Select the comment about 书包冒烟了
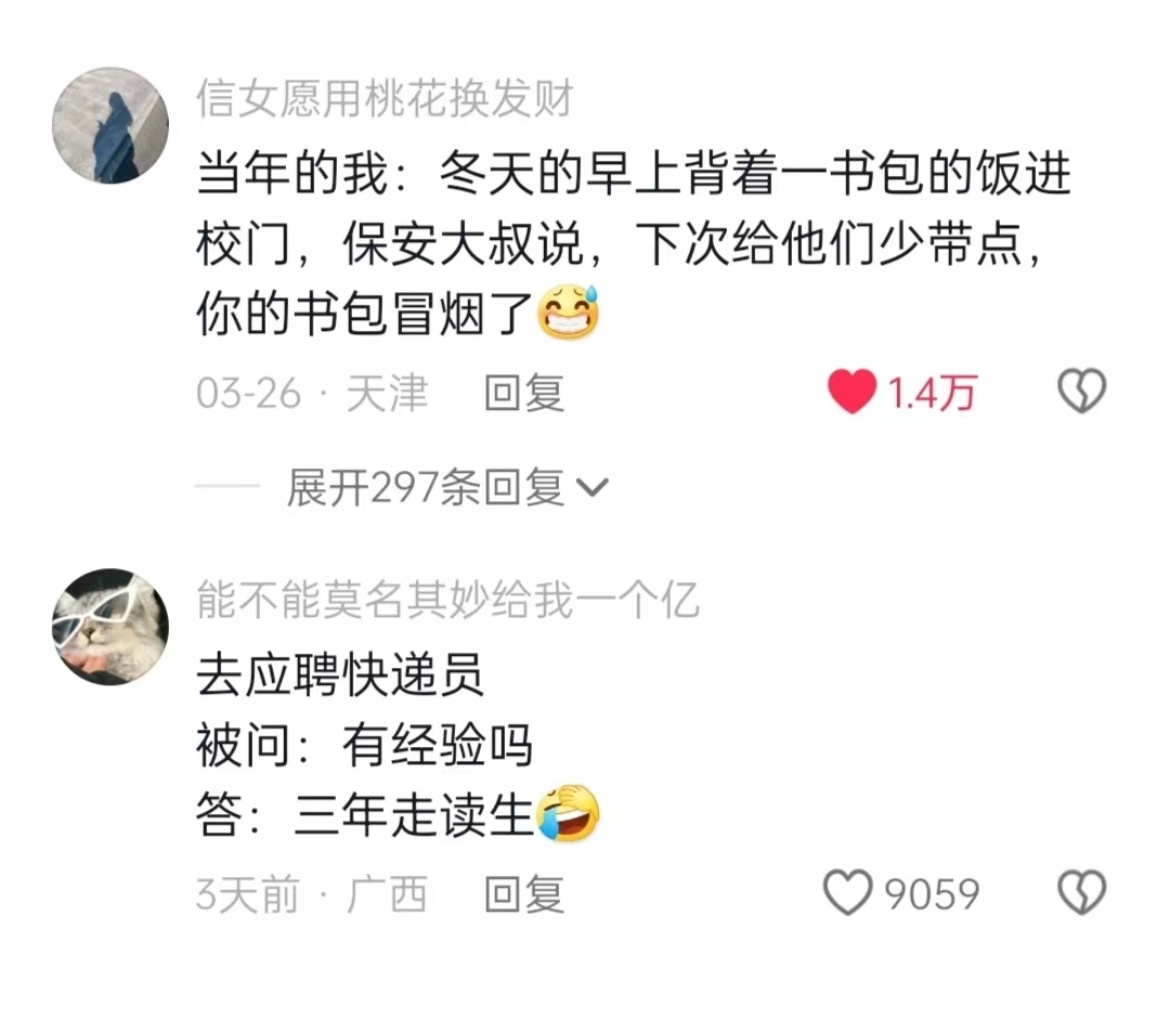The width and height of the screenshot is (1170, 1009). coord(634,243)
